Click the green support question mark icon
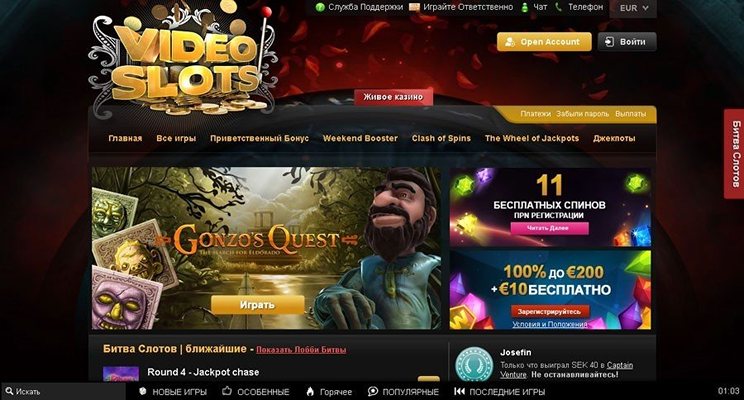 point(320,8)
